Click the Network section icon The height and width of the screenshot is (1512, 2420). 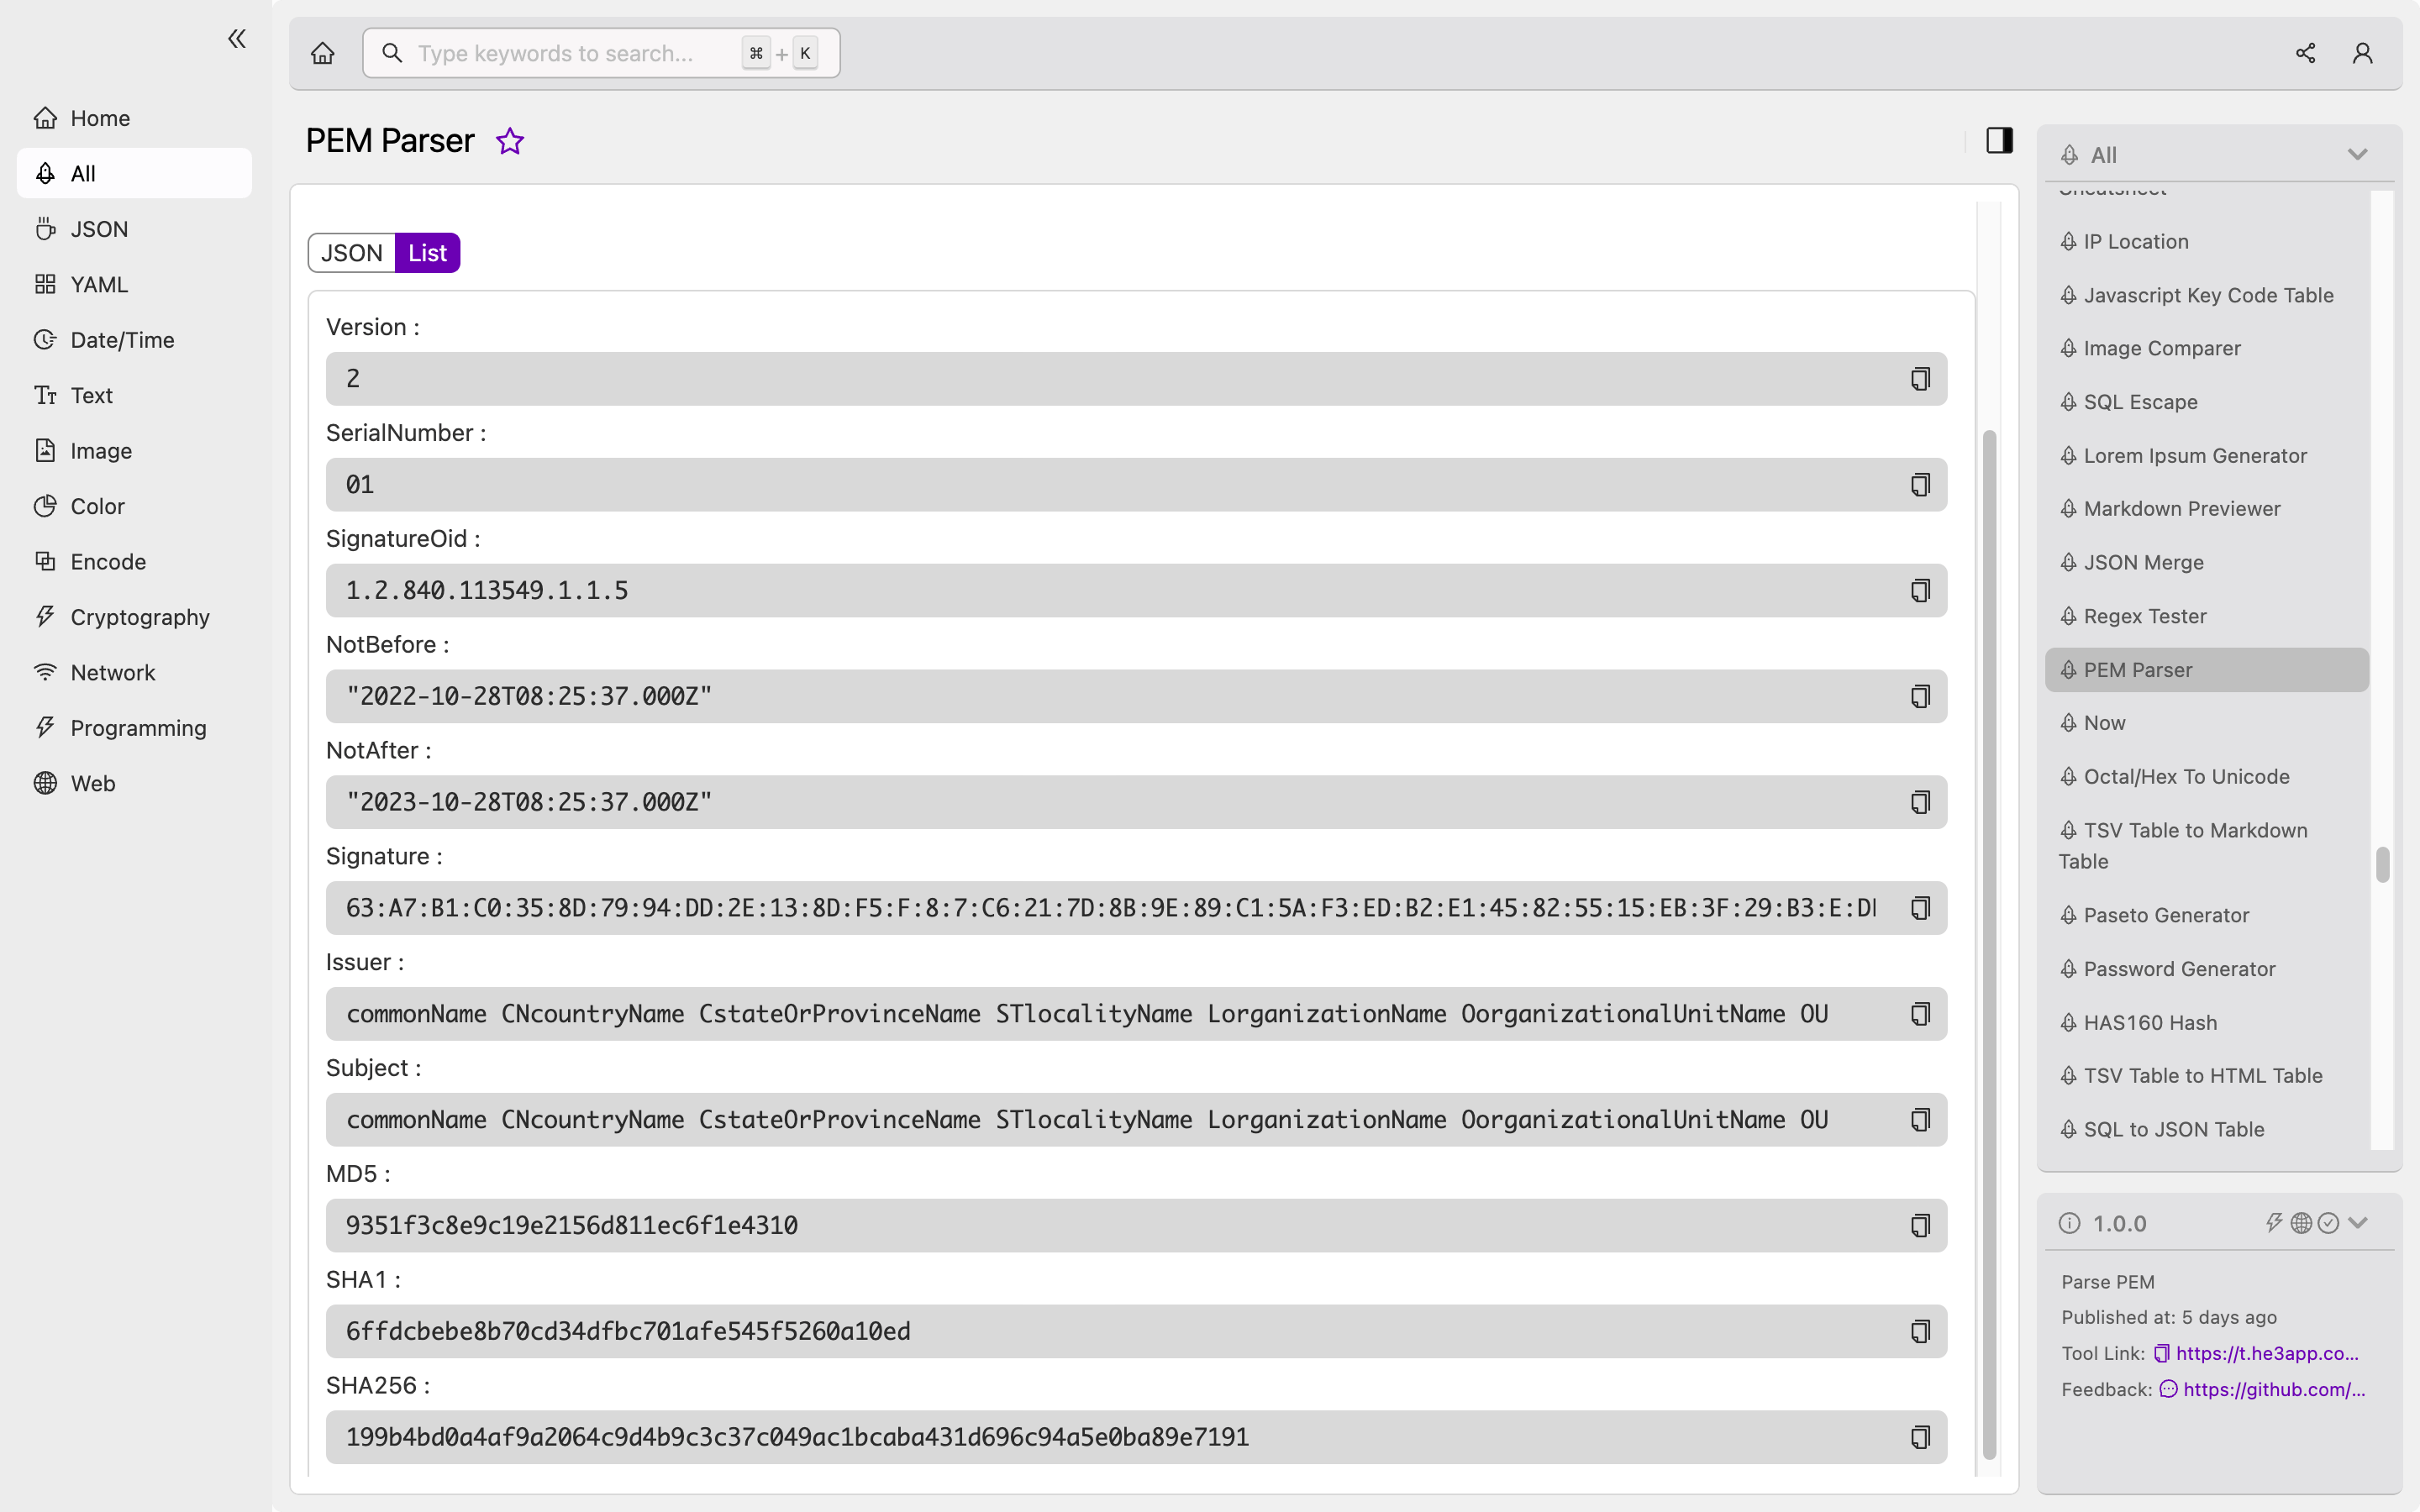pos(44,672)
